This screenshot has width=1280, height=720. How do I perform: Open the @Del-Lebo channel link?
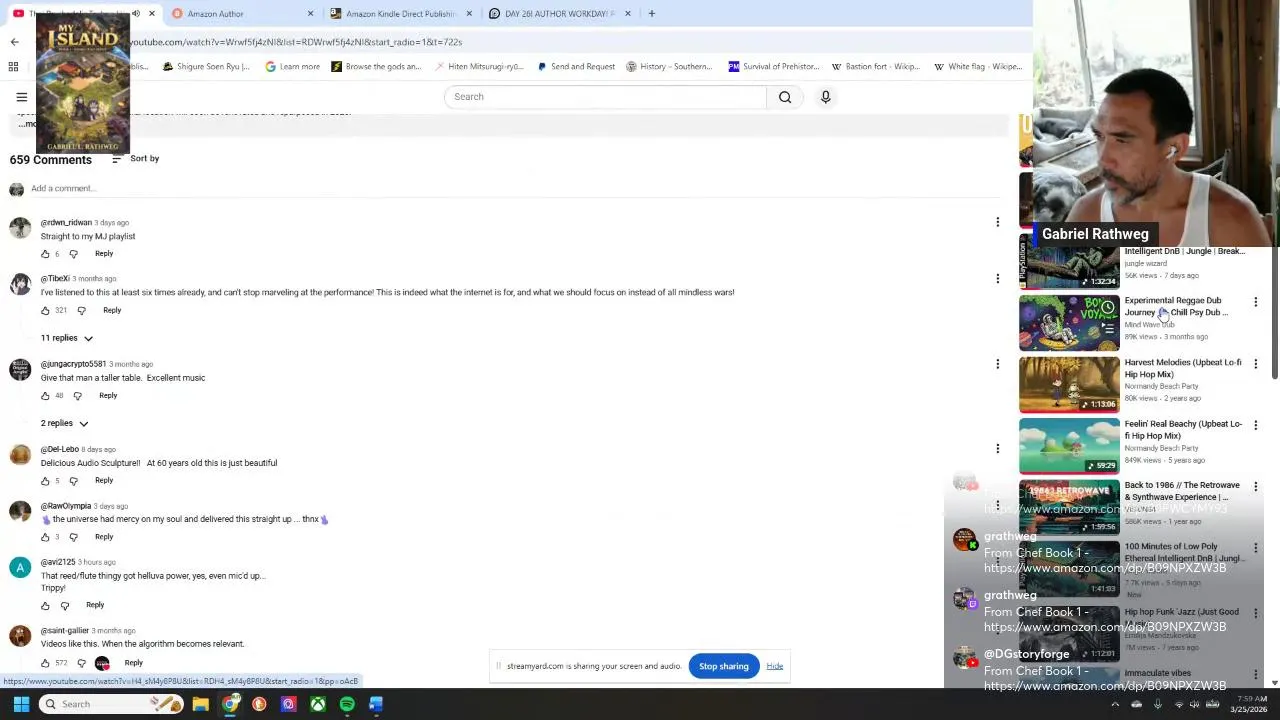[x=60, y=450]
